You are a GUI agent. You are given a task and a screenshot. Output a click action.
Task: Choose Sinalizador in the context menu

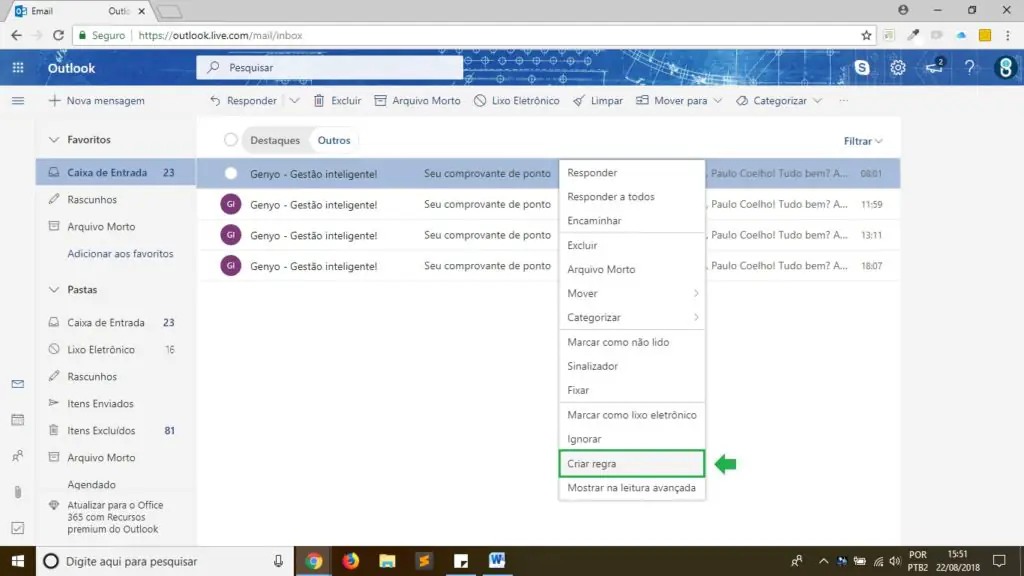632,366
